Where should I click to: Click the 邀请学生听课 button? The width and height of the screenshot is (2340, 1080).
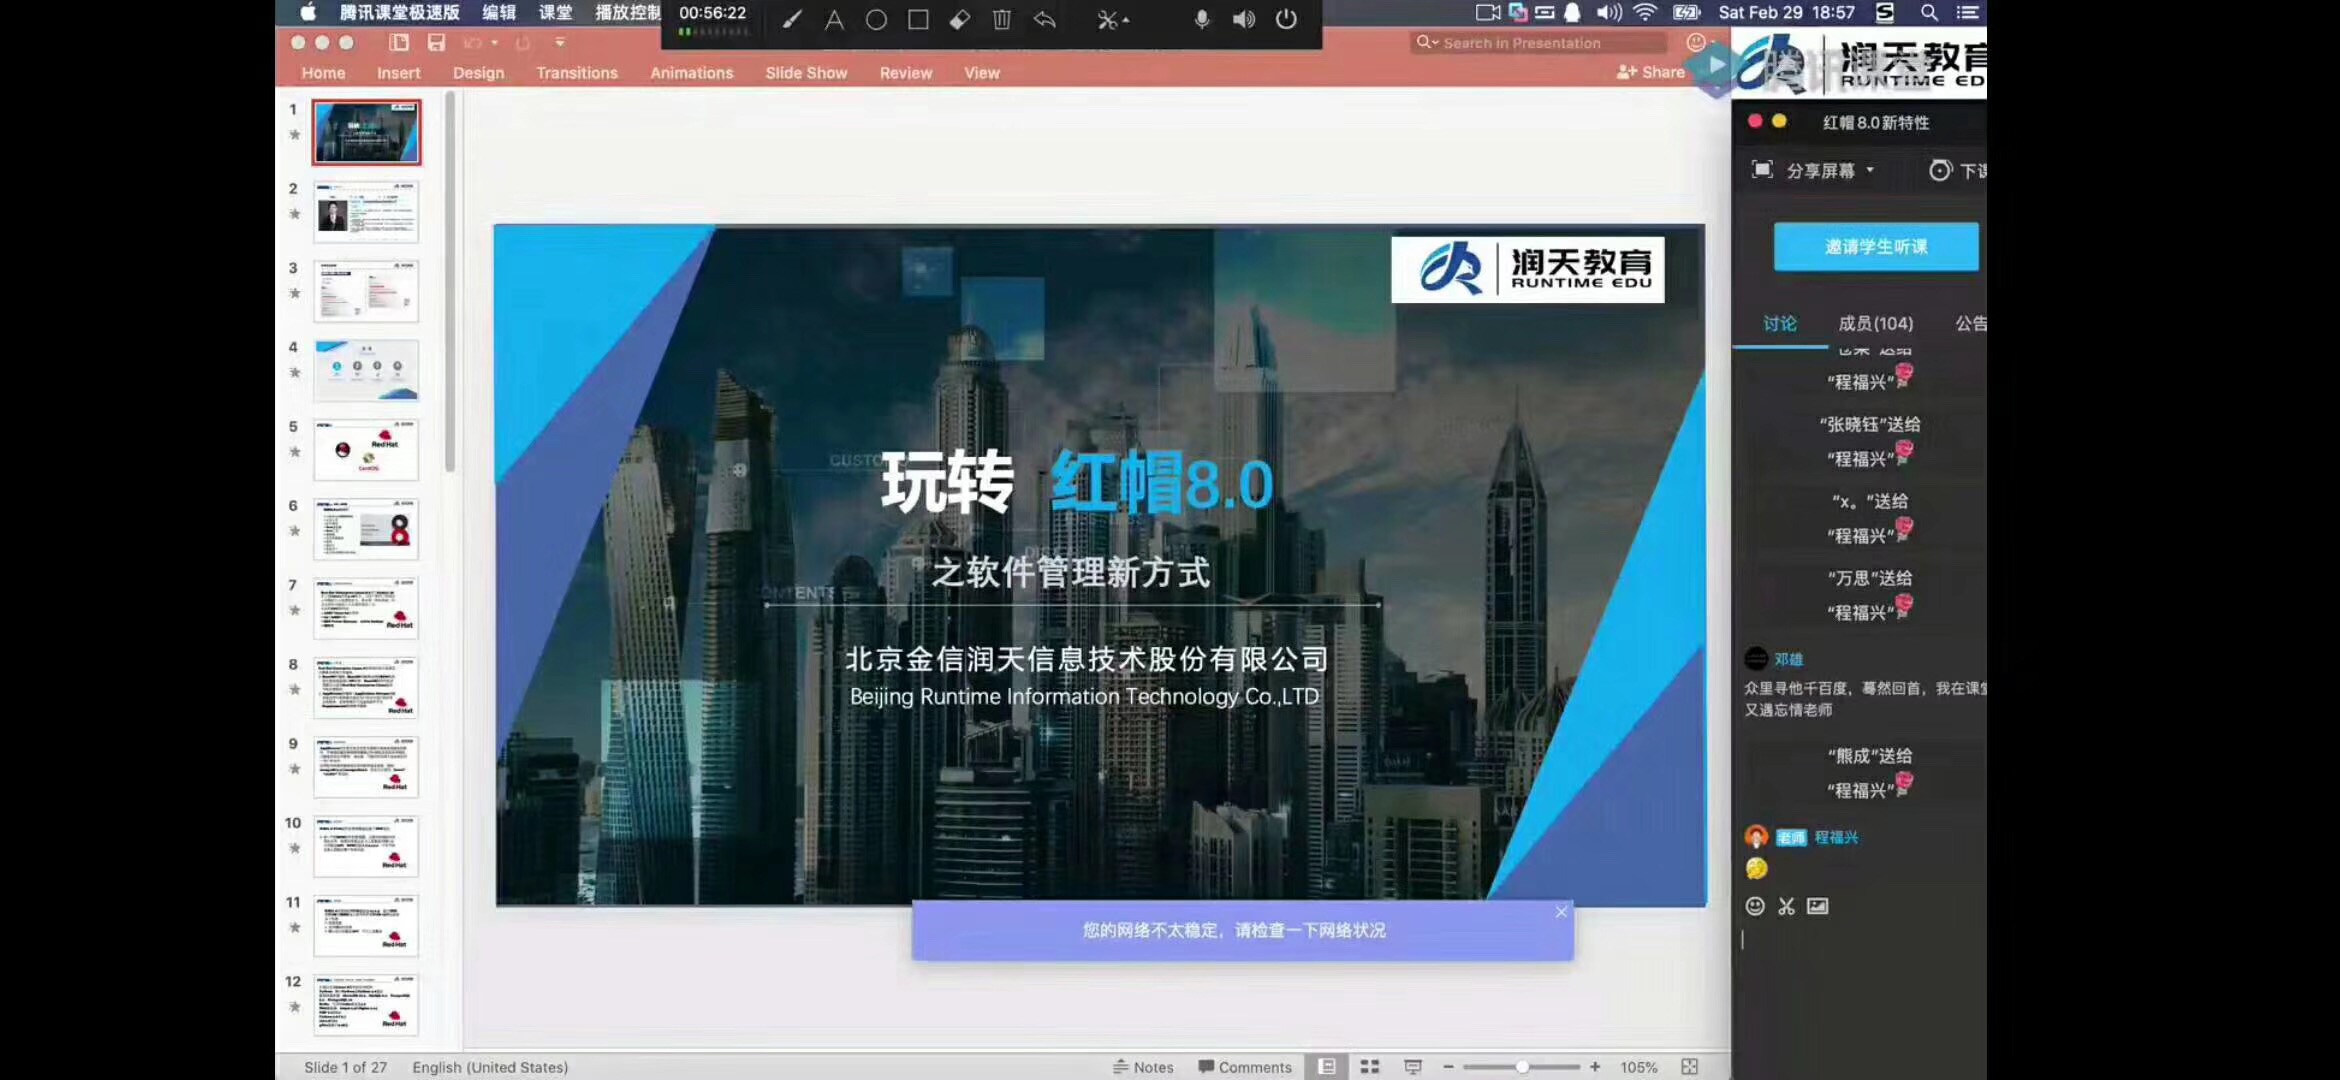(1875, 246)
